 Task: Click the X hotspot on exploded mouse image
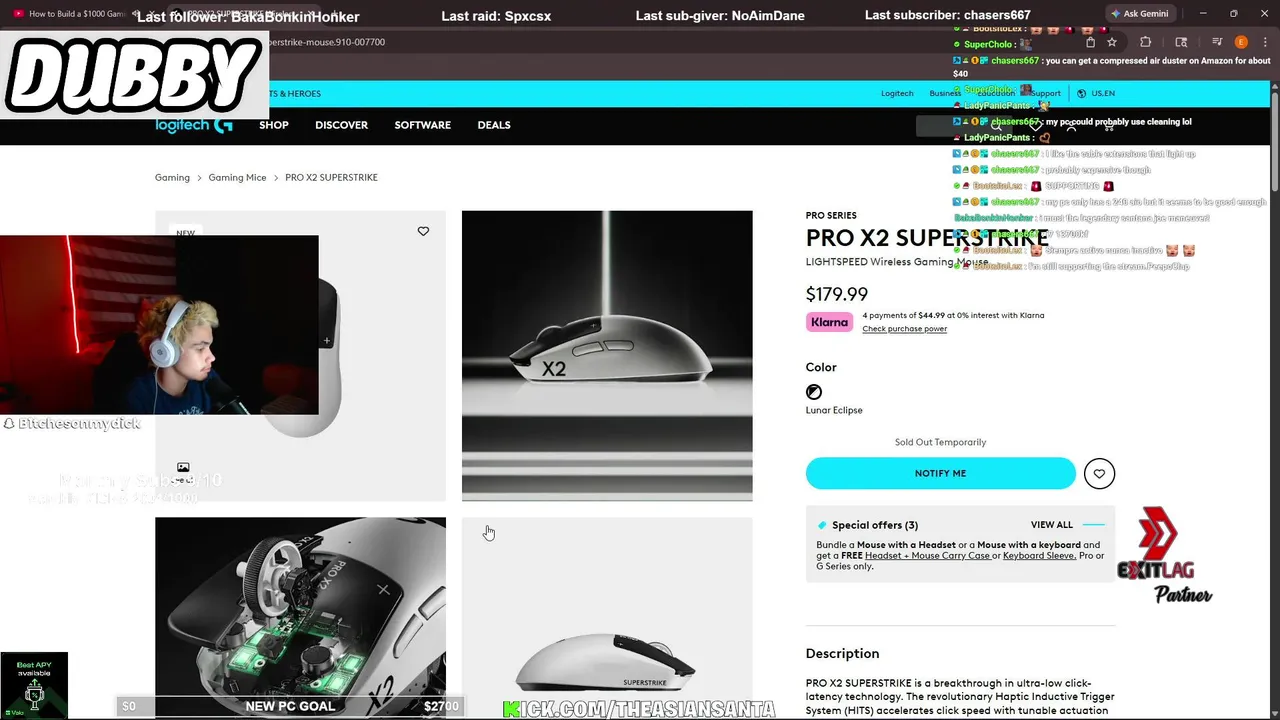click(x=383, y=590)
